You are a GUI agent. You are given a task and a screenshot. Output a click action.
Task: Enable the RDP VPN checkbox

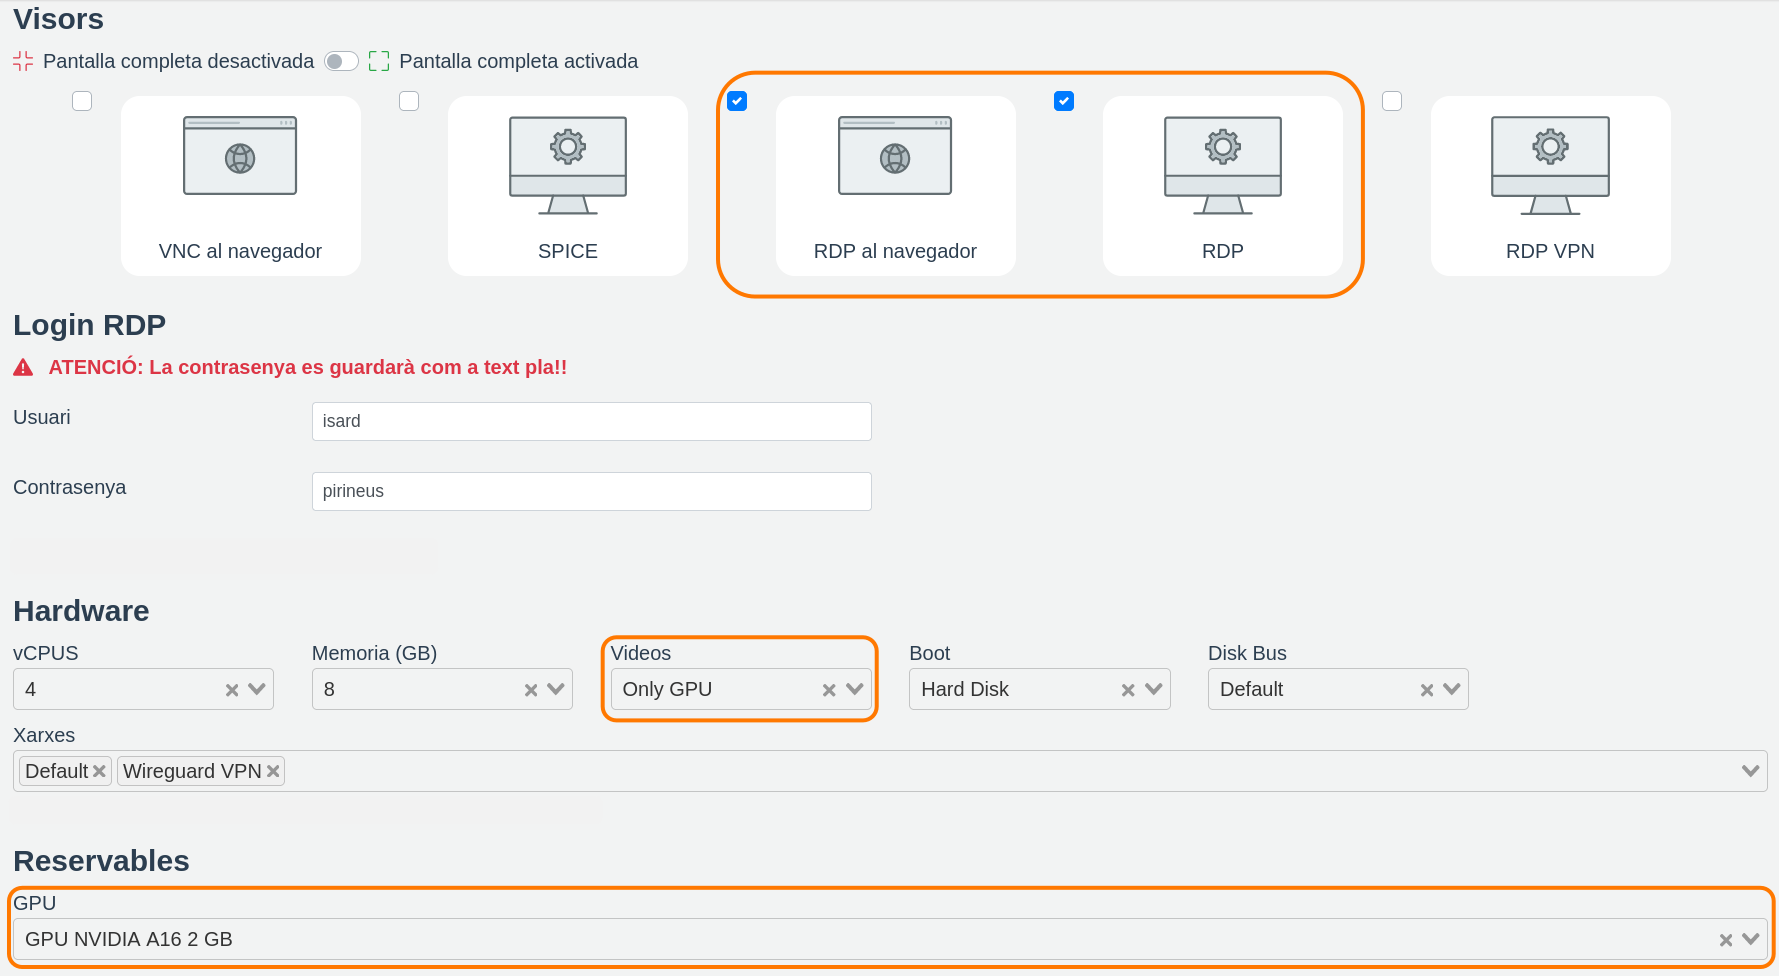[1392, 101]
